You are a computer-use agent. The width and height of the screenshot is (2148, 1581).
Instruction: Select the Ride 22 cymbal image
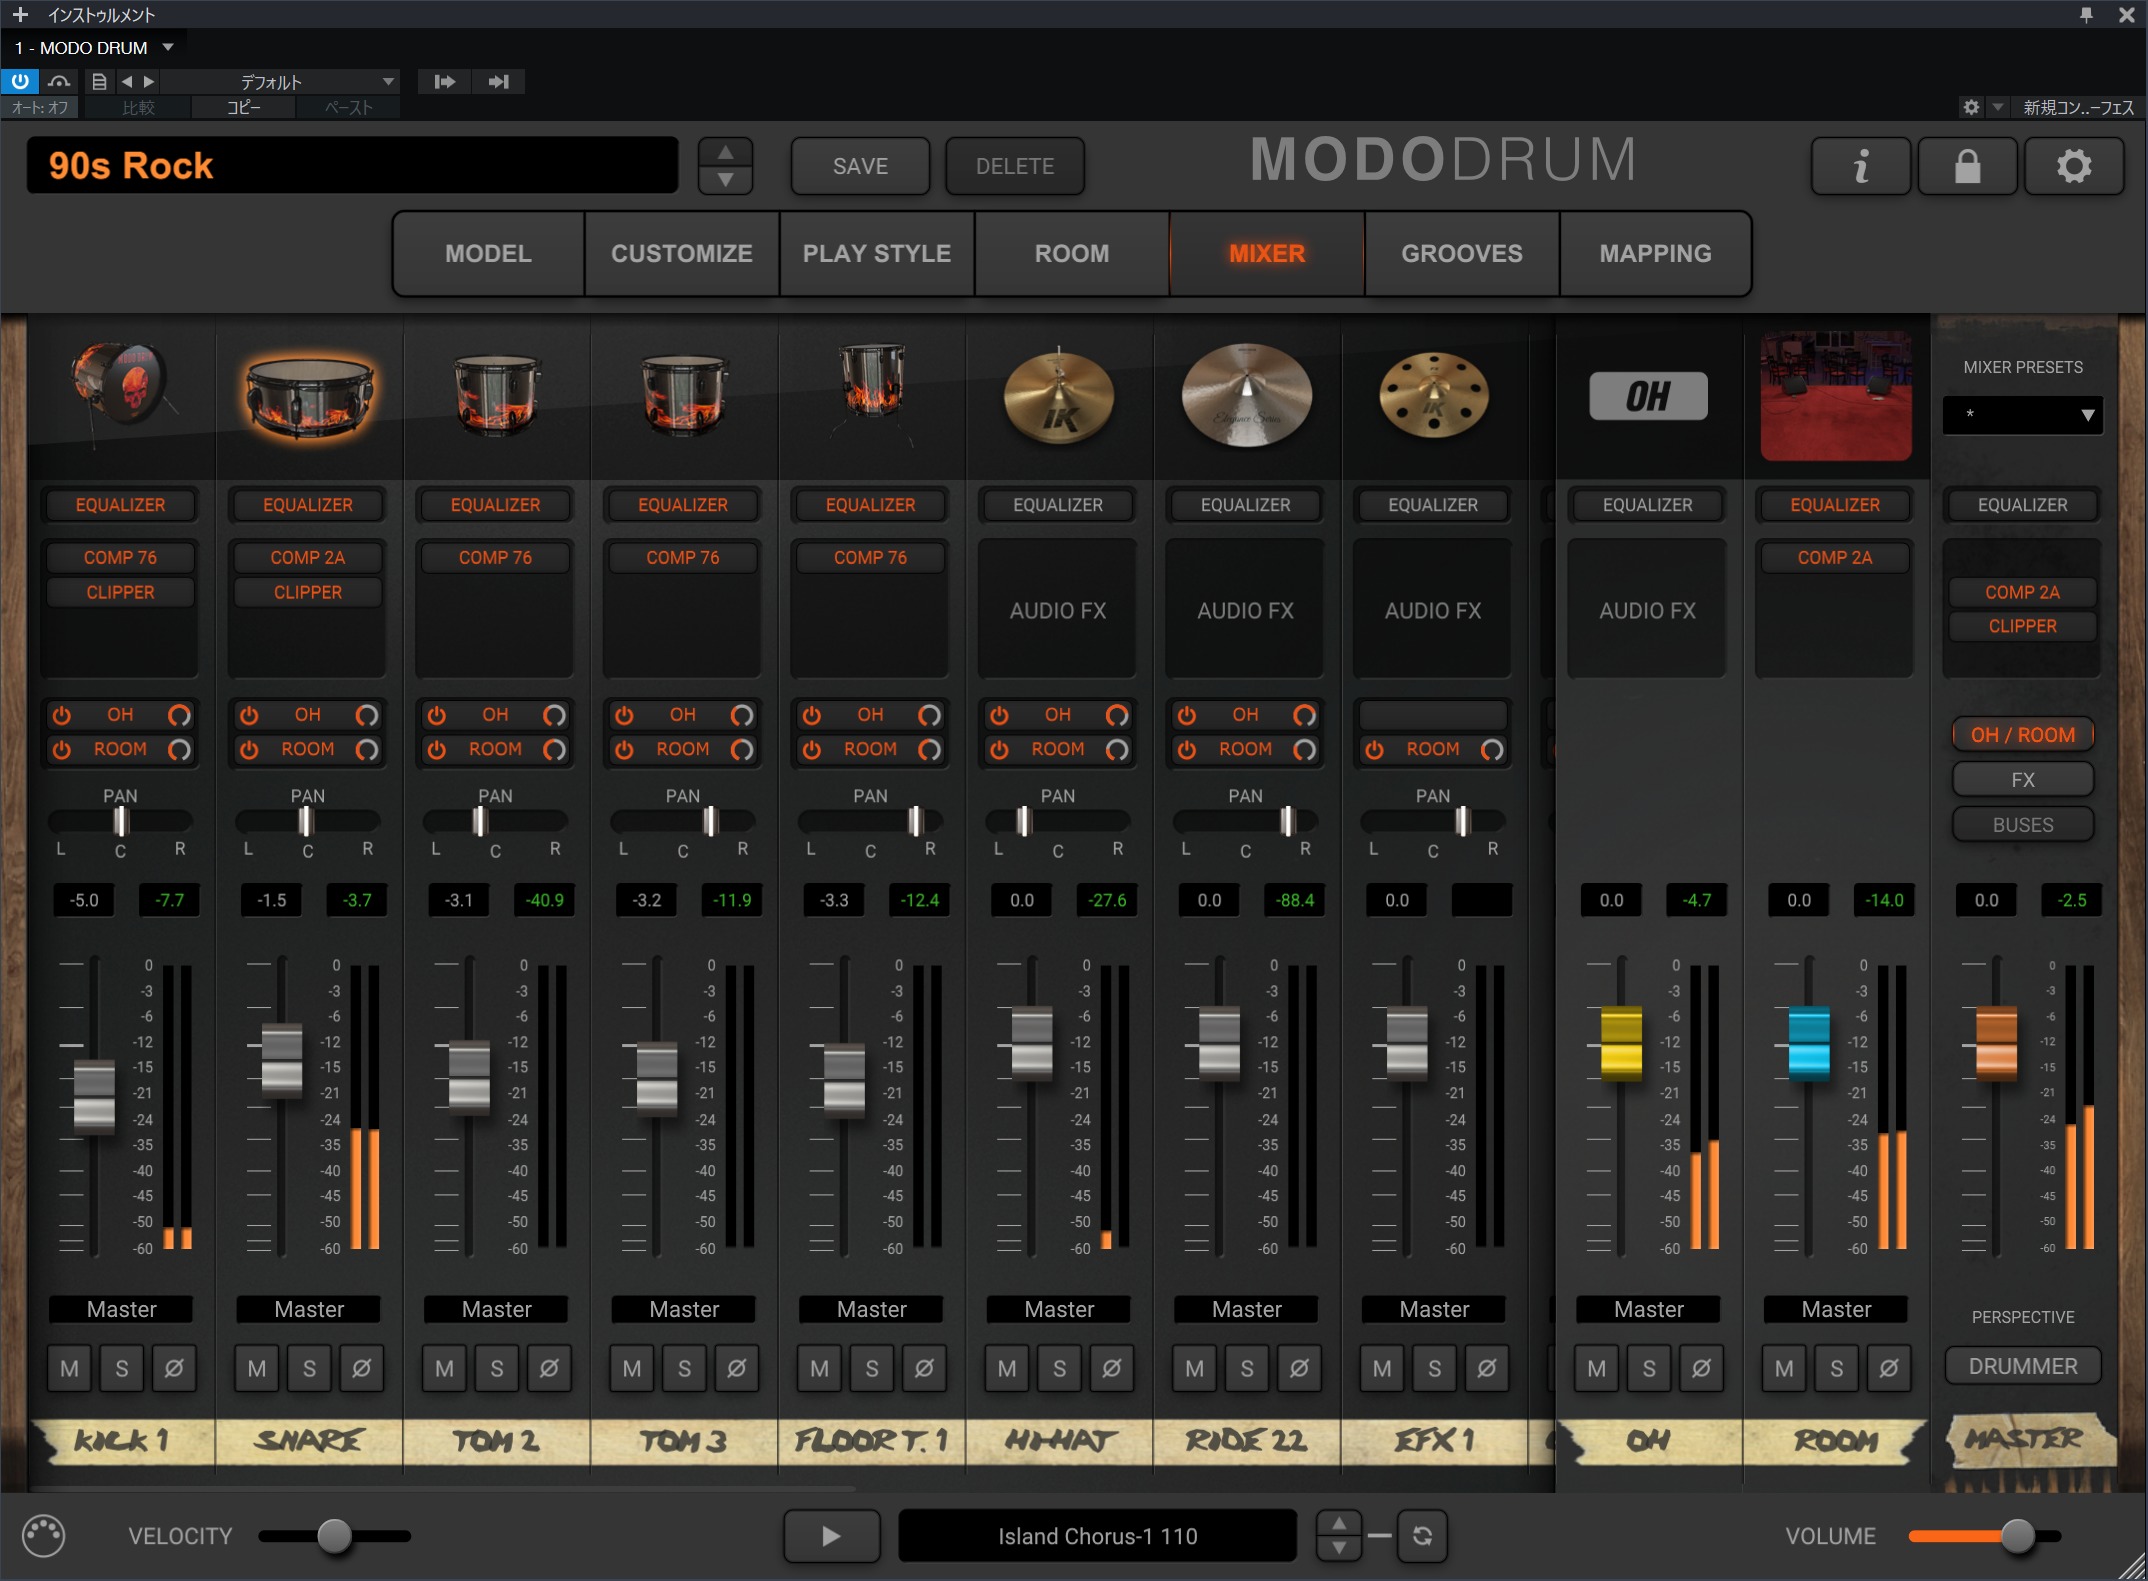[1246, 395]
